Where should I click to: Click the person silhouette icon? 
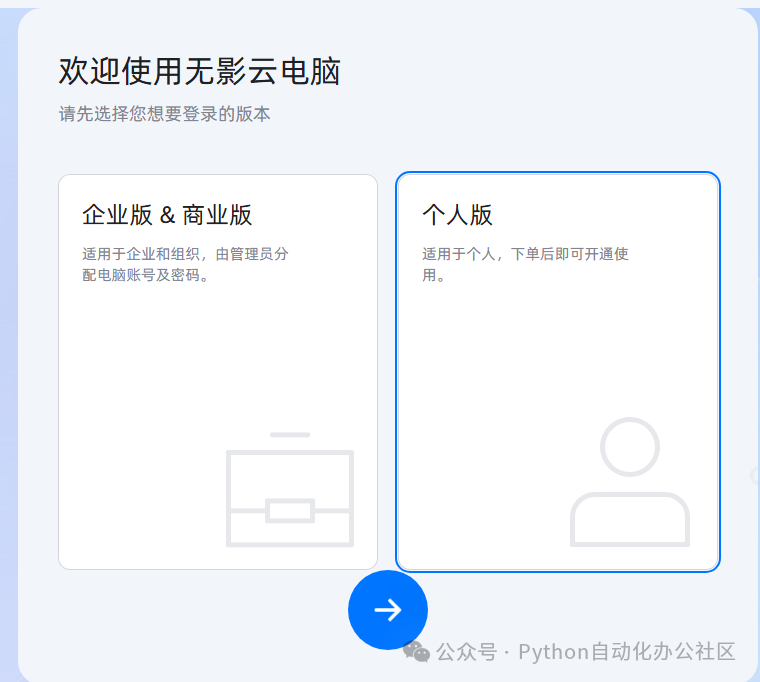tap(630, 482)
